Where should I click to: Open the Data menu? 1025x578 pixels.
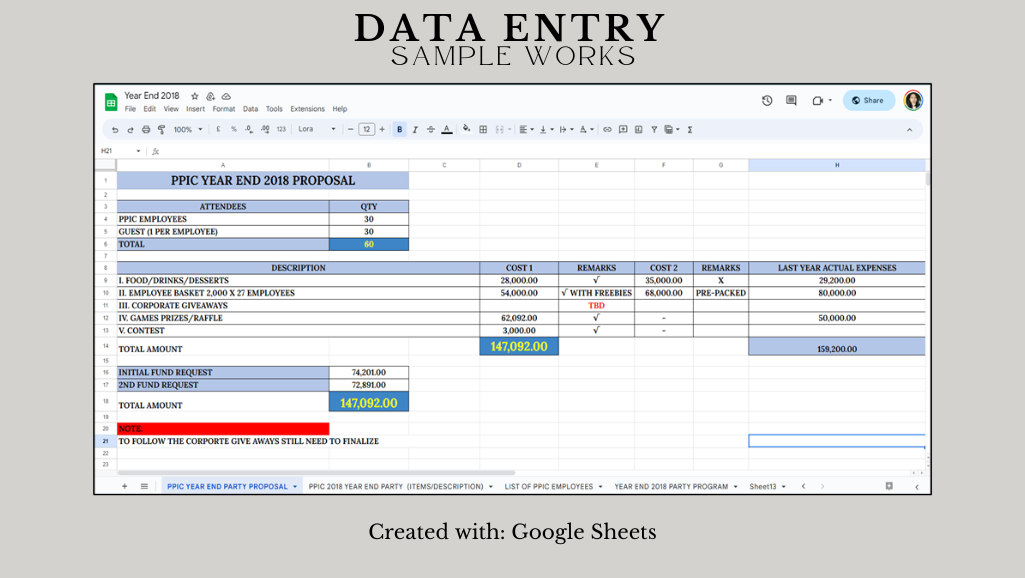(x=250, y=109)
